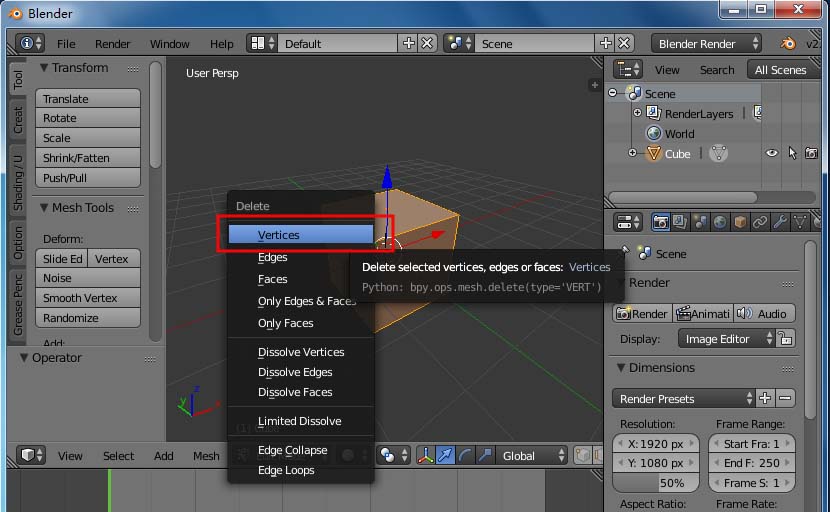Screen dimensions: 830x512
Task: Select the Constraints chain-link tab
Action: point(760,222)
